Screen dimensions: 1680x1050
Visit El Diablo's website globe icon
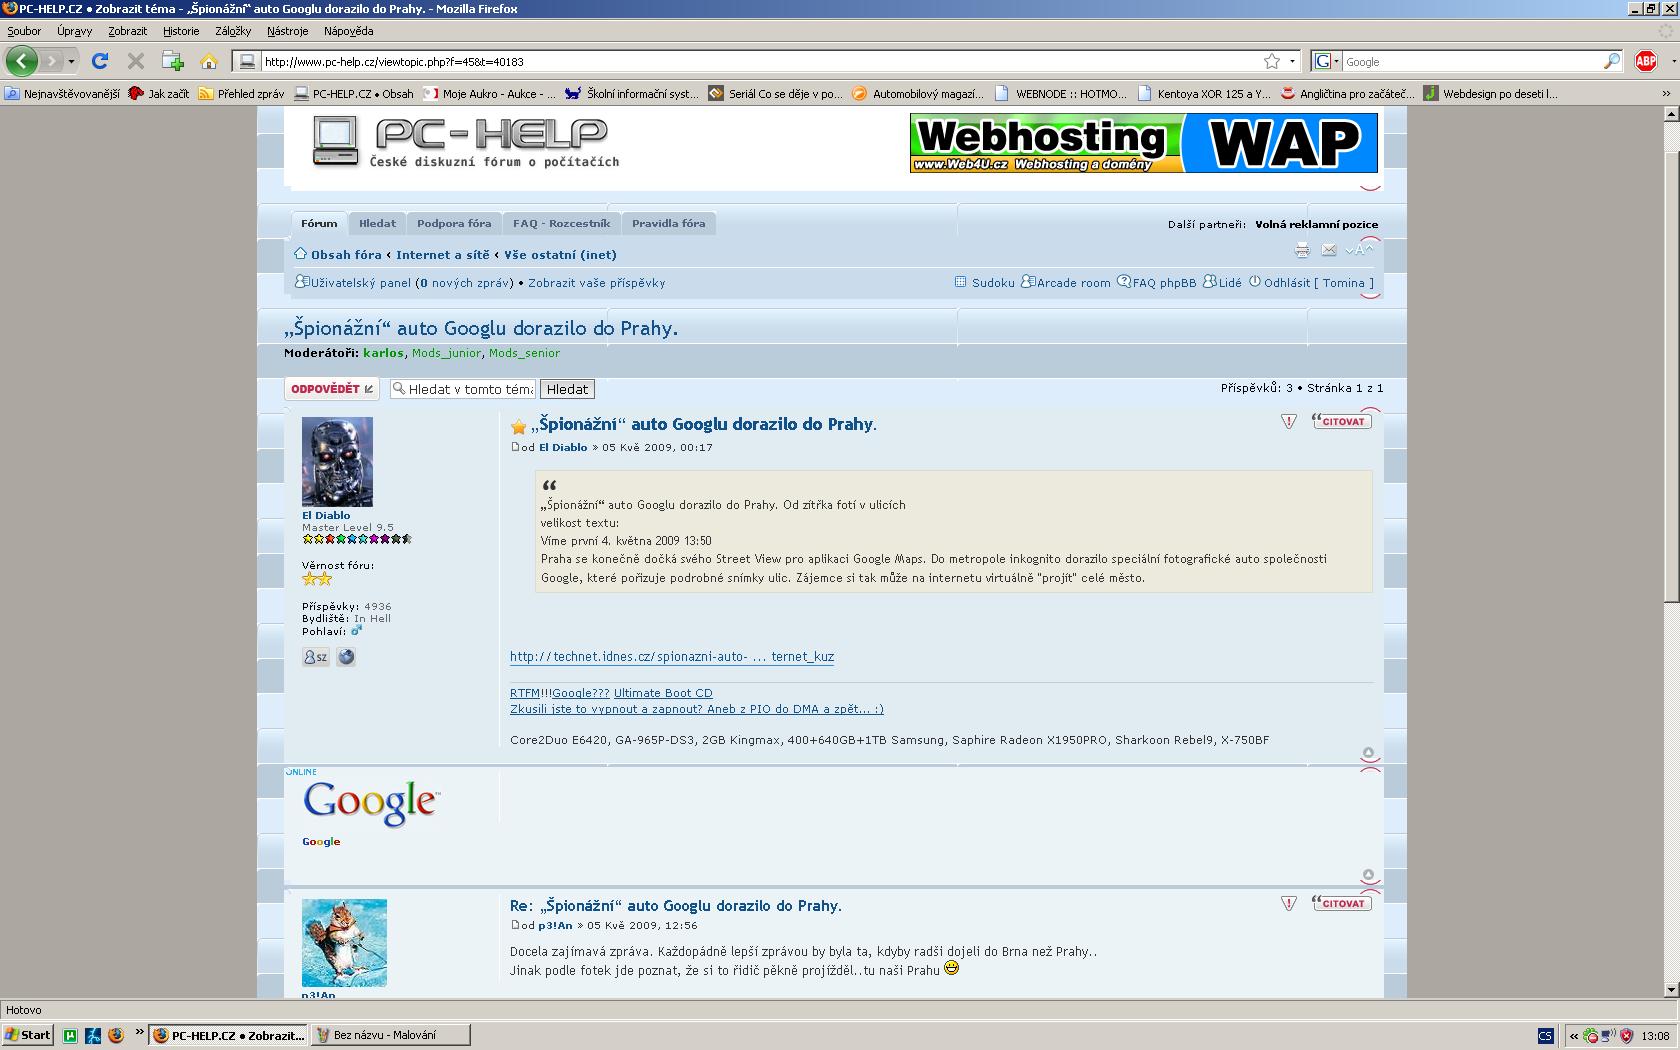346,657
